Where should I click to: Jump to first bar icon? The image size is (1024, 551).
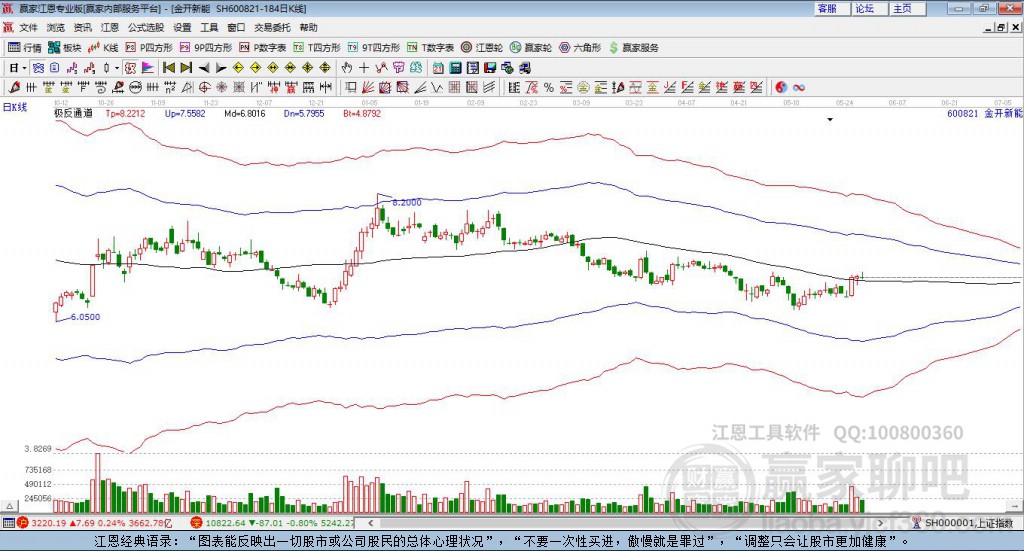[x=169, y=68]
